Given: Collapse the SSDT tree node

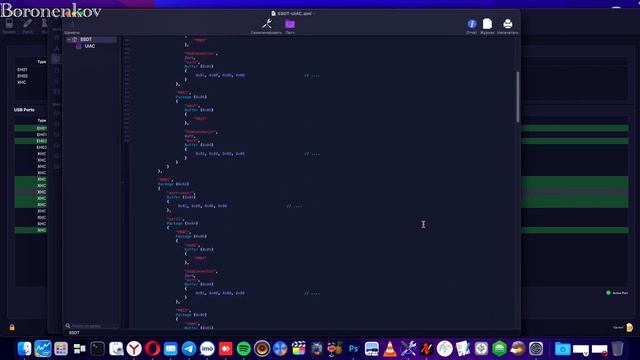Looking at the screenshot, I should 69,40.
